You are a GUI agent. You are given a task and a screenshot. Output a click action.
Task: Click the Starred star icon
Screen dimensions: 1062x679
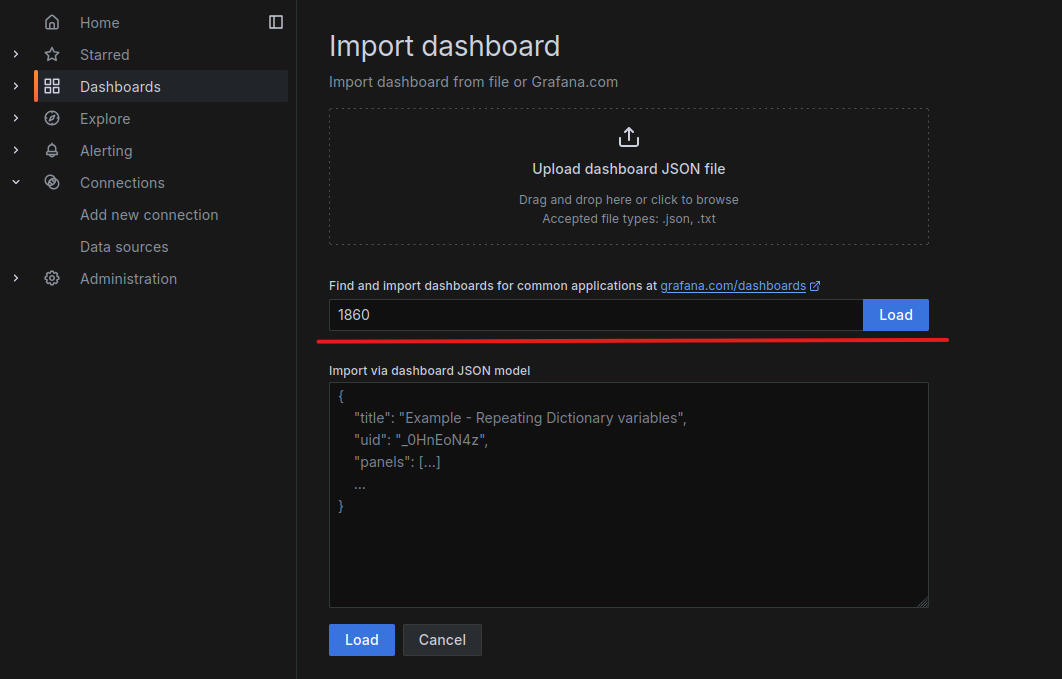coord(52,55)
